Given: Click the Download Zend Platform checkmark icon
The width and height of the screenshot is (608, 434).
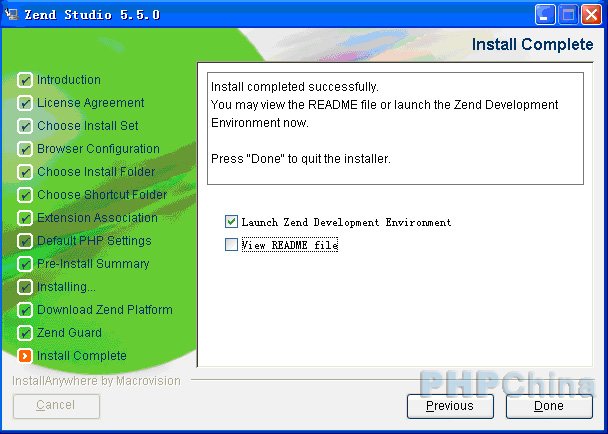Looking at the screenshot, I should click(25, 310).
